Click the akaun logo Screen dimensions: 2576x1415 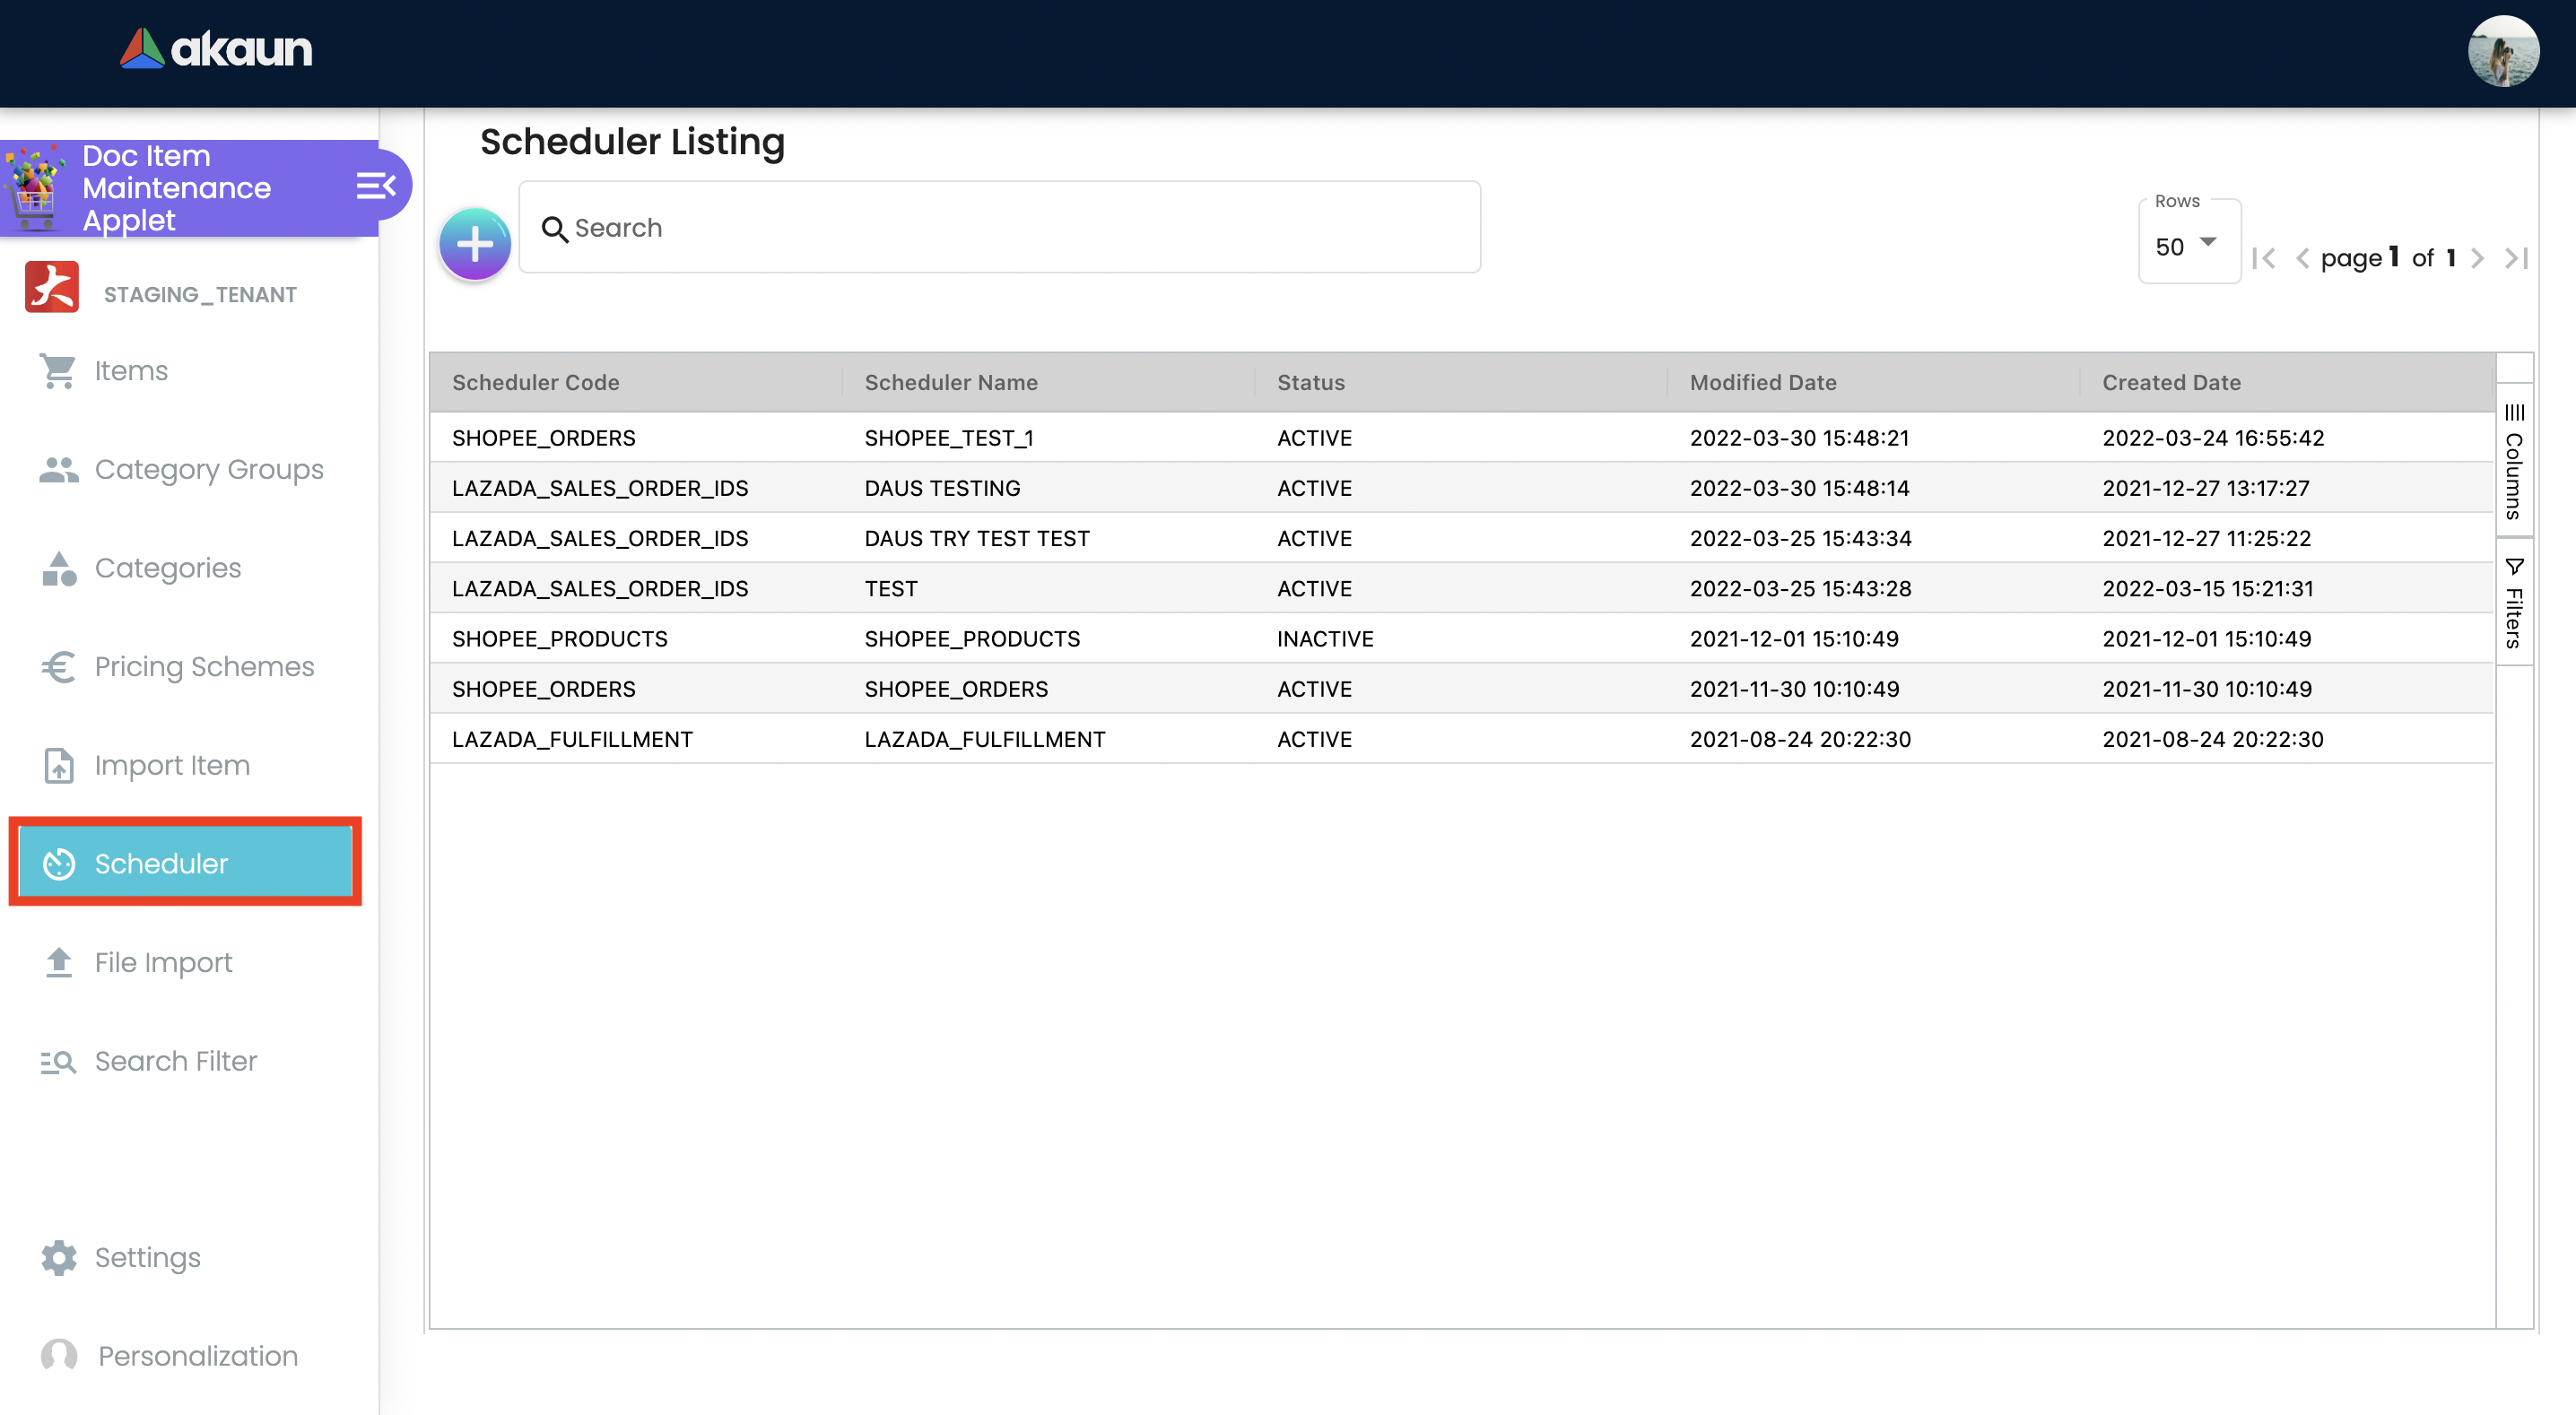[x=216, y=48]
